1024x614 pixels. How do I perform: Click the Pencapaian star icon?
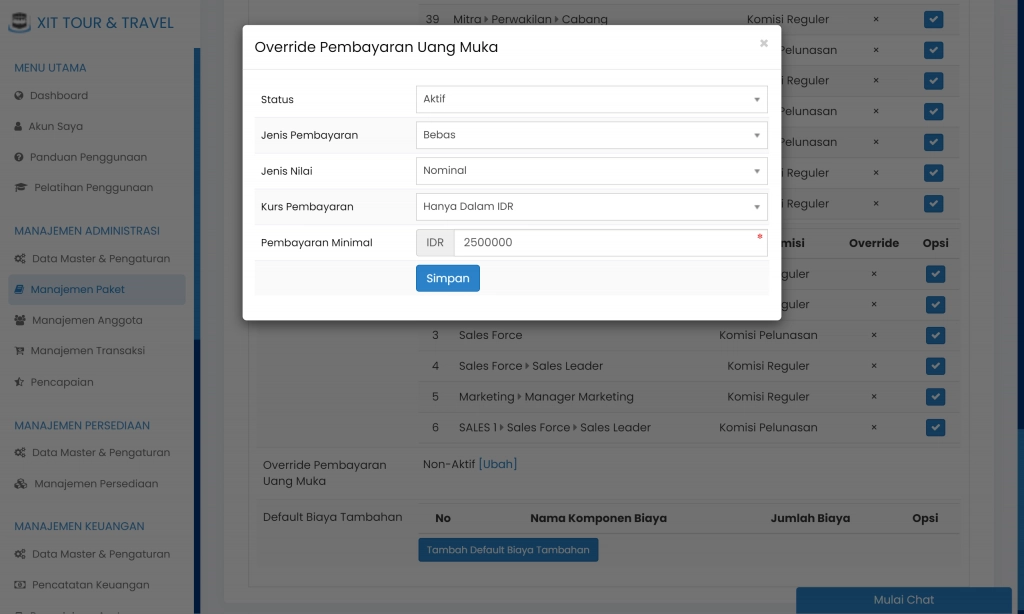click(20, 382)
